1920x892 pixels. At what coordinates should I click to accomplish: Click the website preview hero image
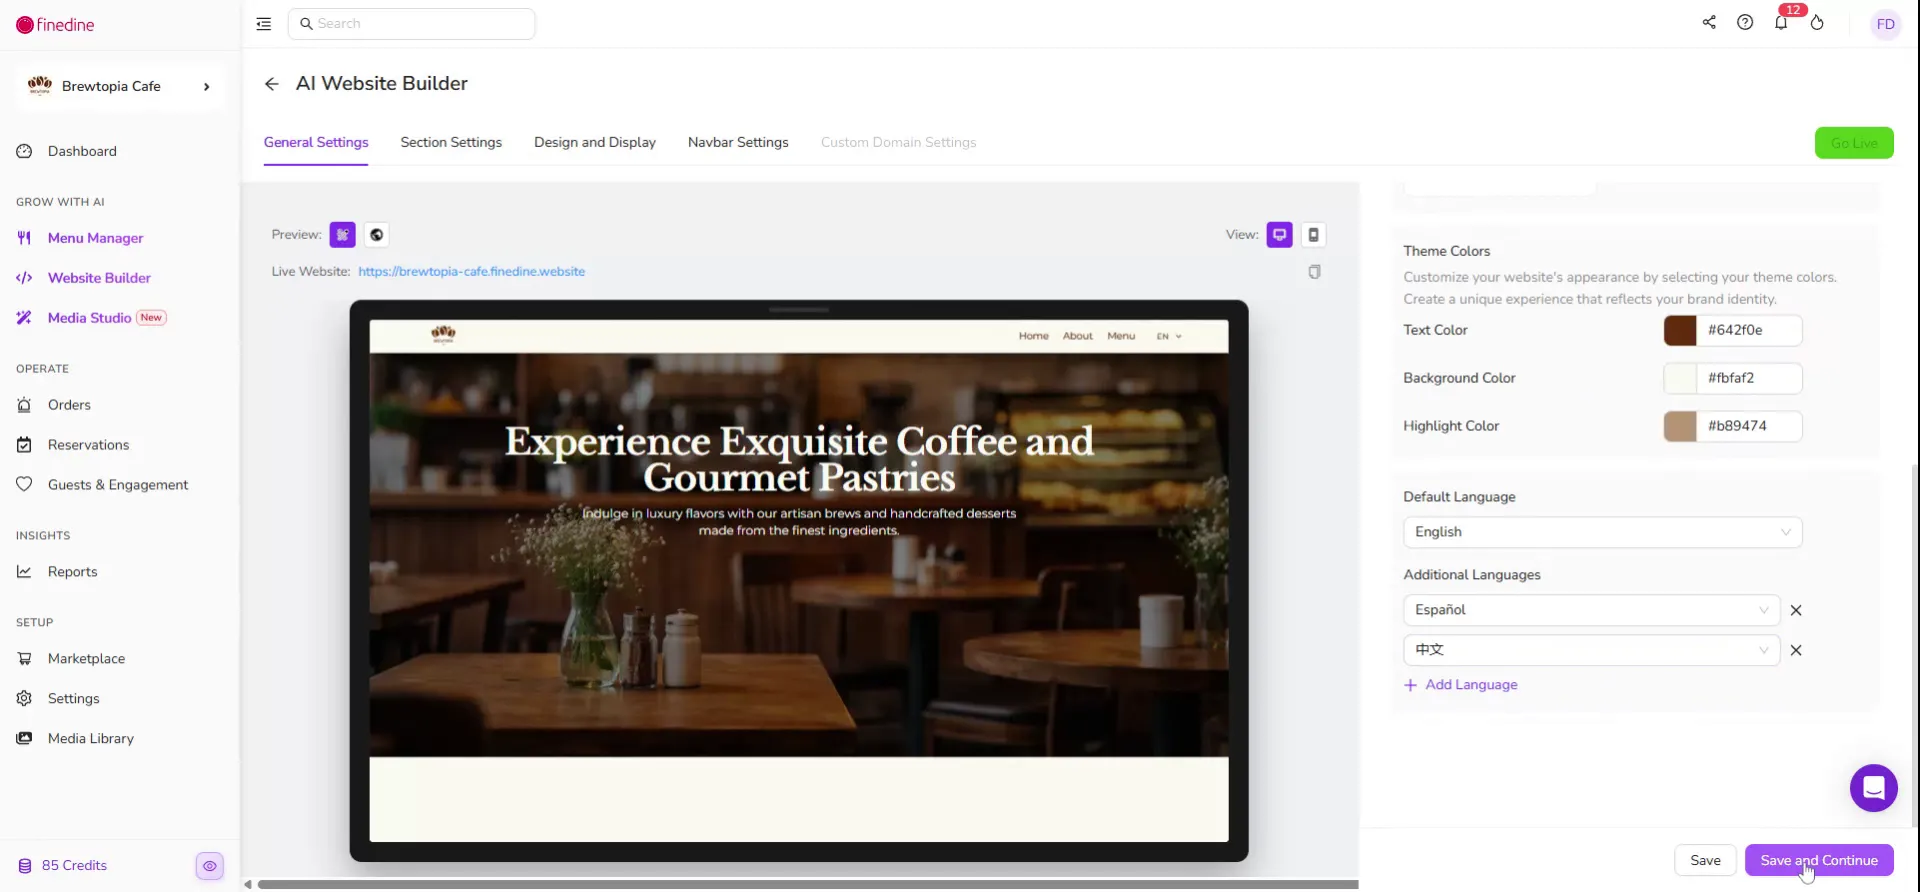pyautogui.click(x=799, y=555)
